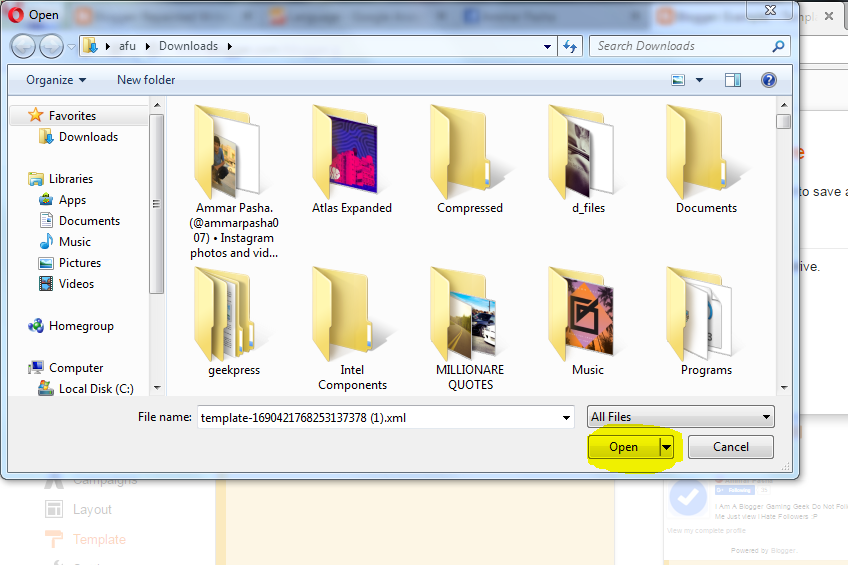Open the address bar history dropdown

[x=547, y=46]
